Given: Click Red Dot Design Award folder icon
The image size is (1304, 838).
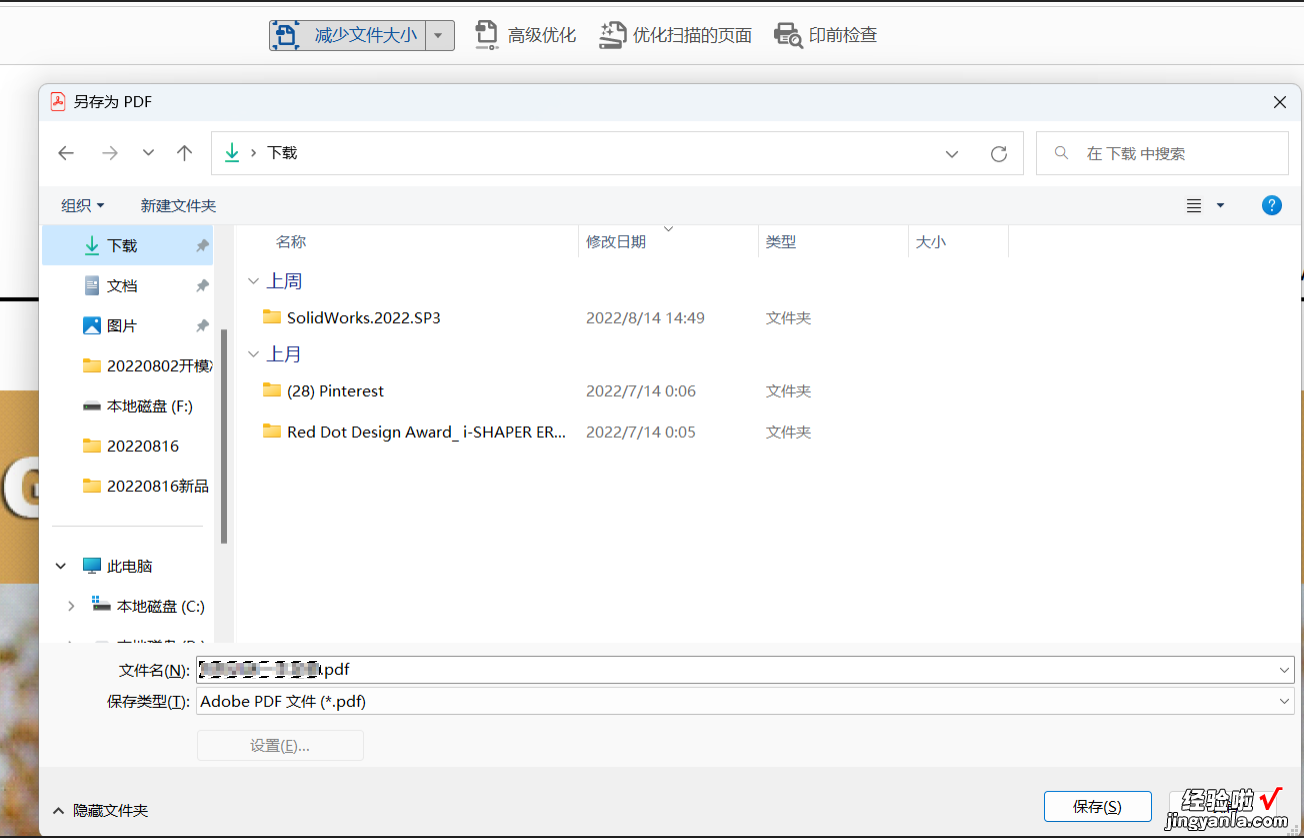Looking at the screenshot, I should pos(272,431).
